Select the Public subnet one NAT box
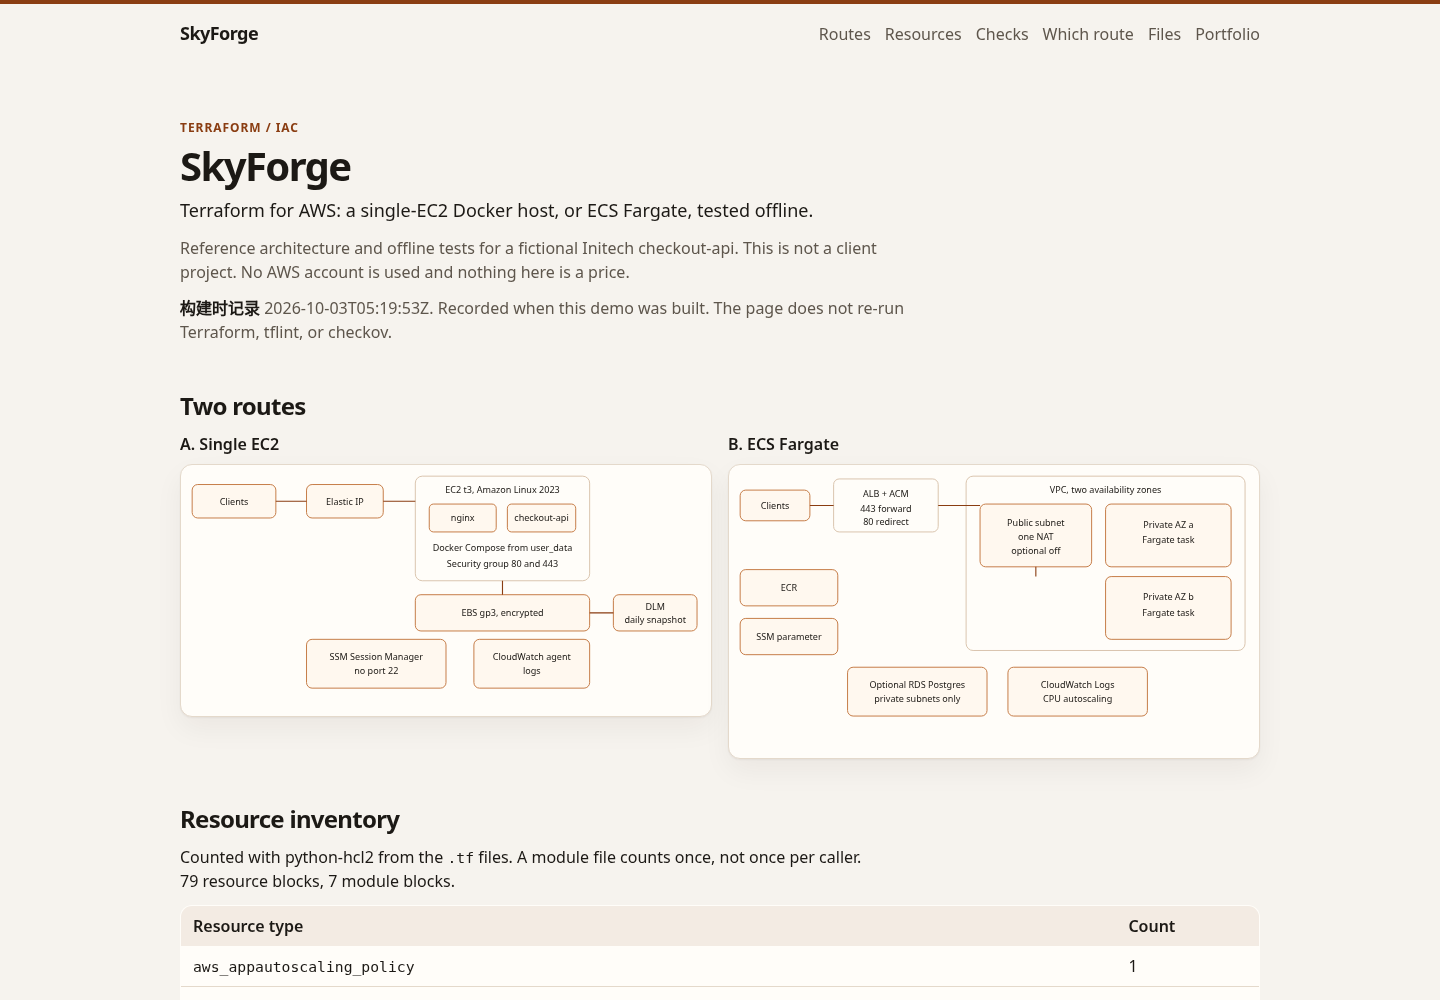1440x1000 pixels. [1036, 536]
